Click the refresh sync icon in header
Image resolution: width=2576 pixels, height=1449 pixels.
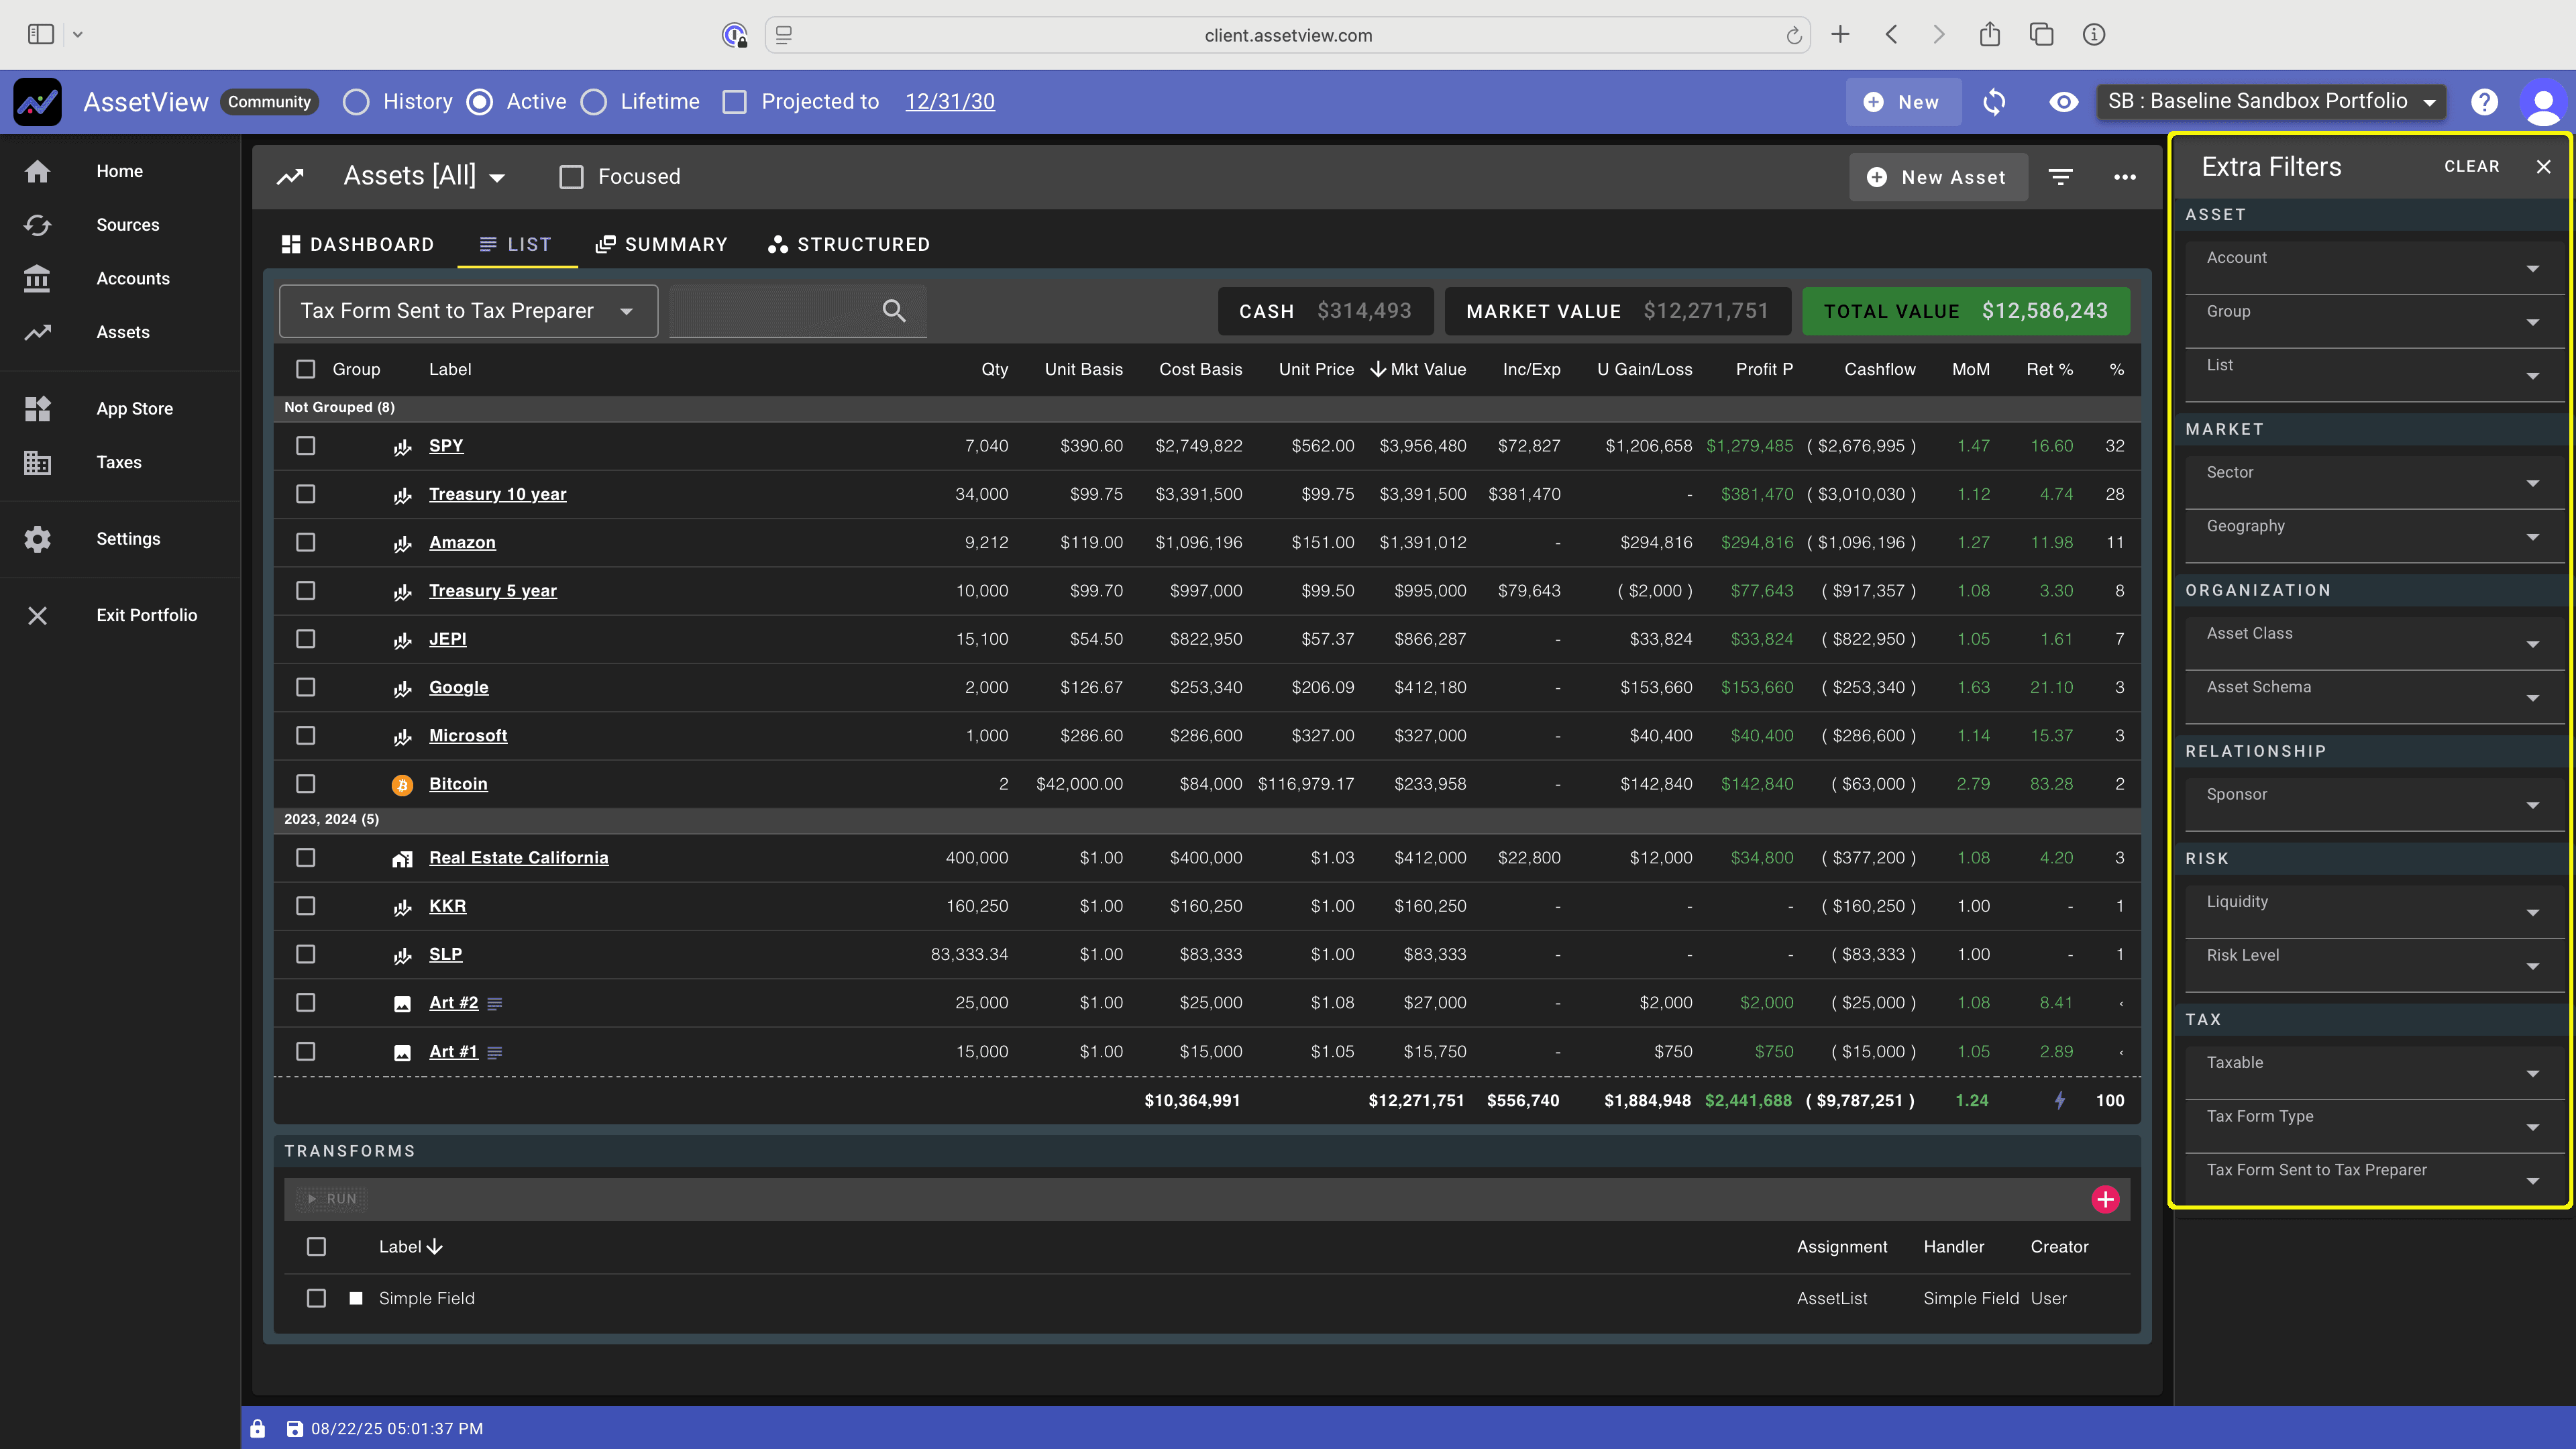(1994, 102)
